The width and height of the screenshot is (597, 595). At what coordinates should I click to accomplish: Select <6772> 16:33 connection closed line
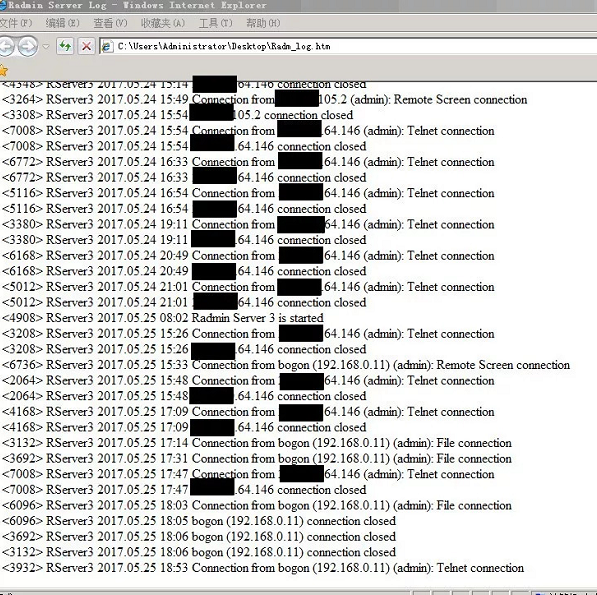tap(184, 177)
